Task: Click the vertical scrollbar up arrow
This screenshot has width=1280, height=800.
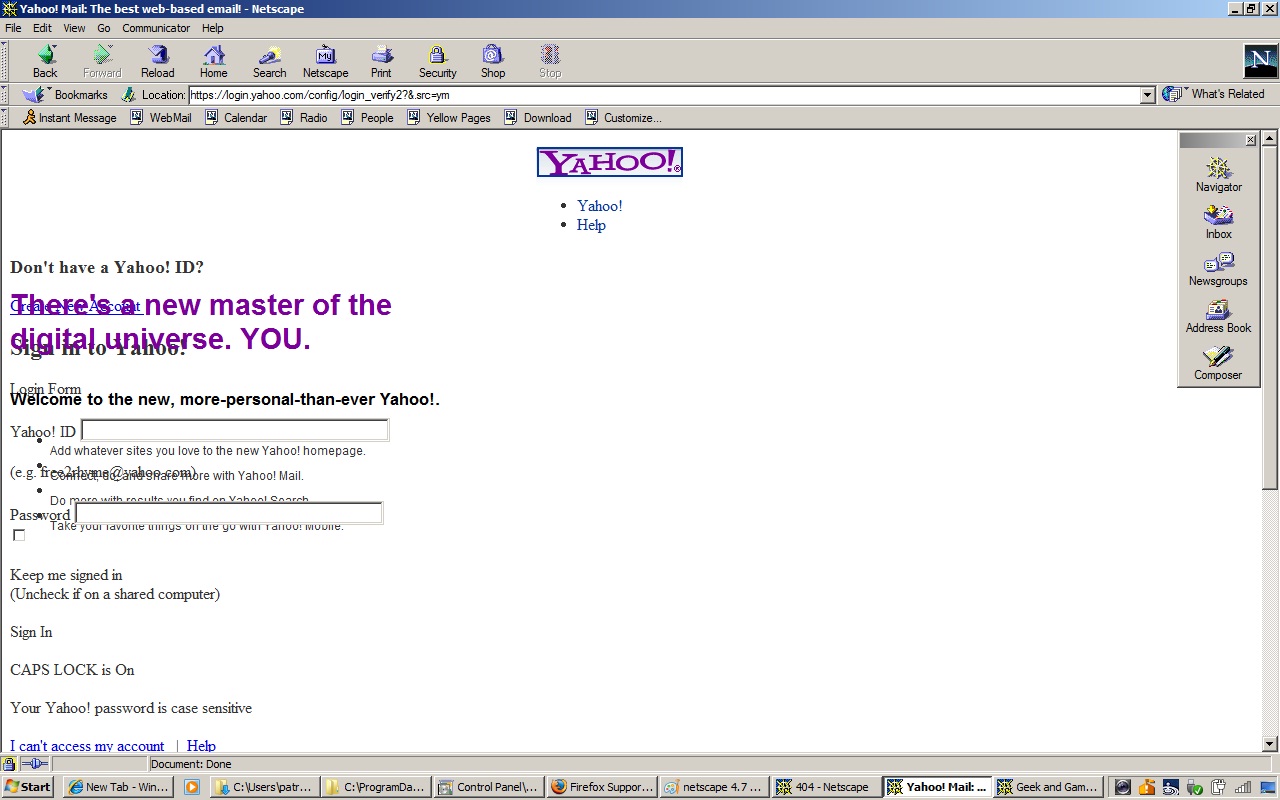Action: [1270, 139]
